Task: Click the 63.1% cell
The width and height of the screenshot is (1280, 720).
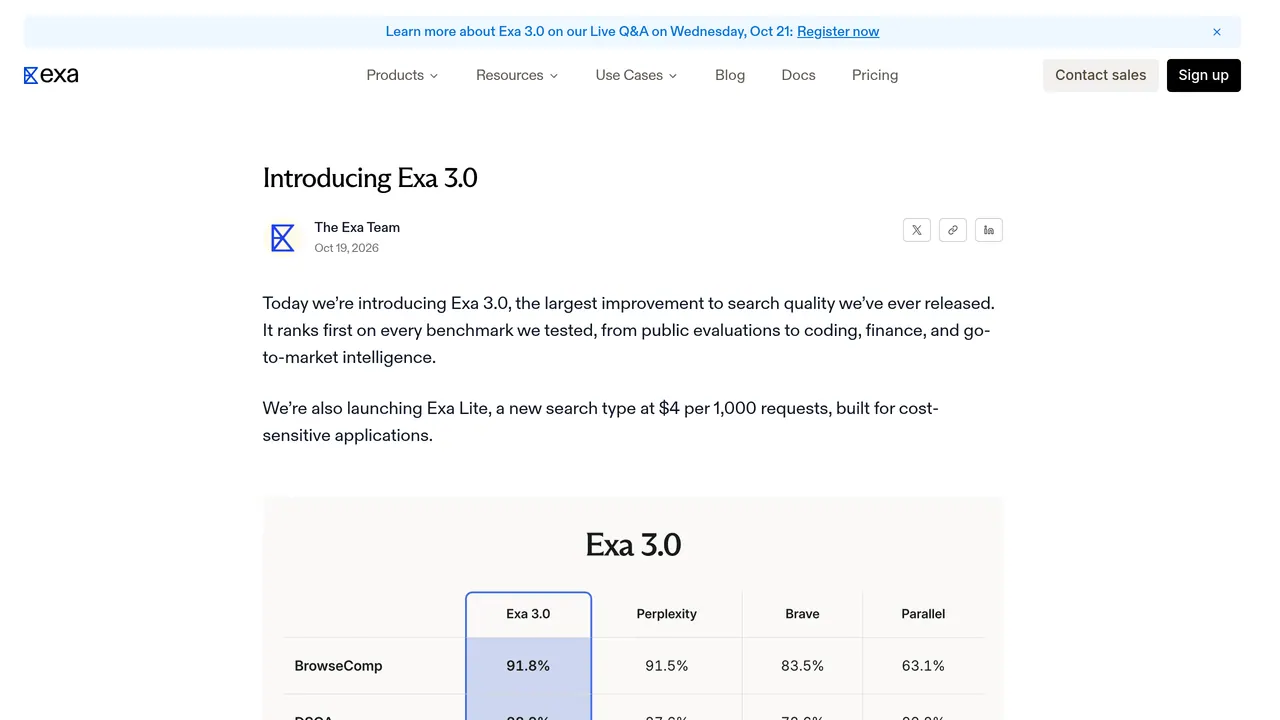Action: click(x=923, y=666)
